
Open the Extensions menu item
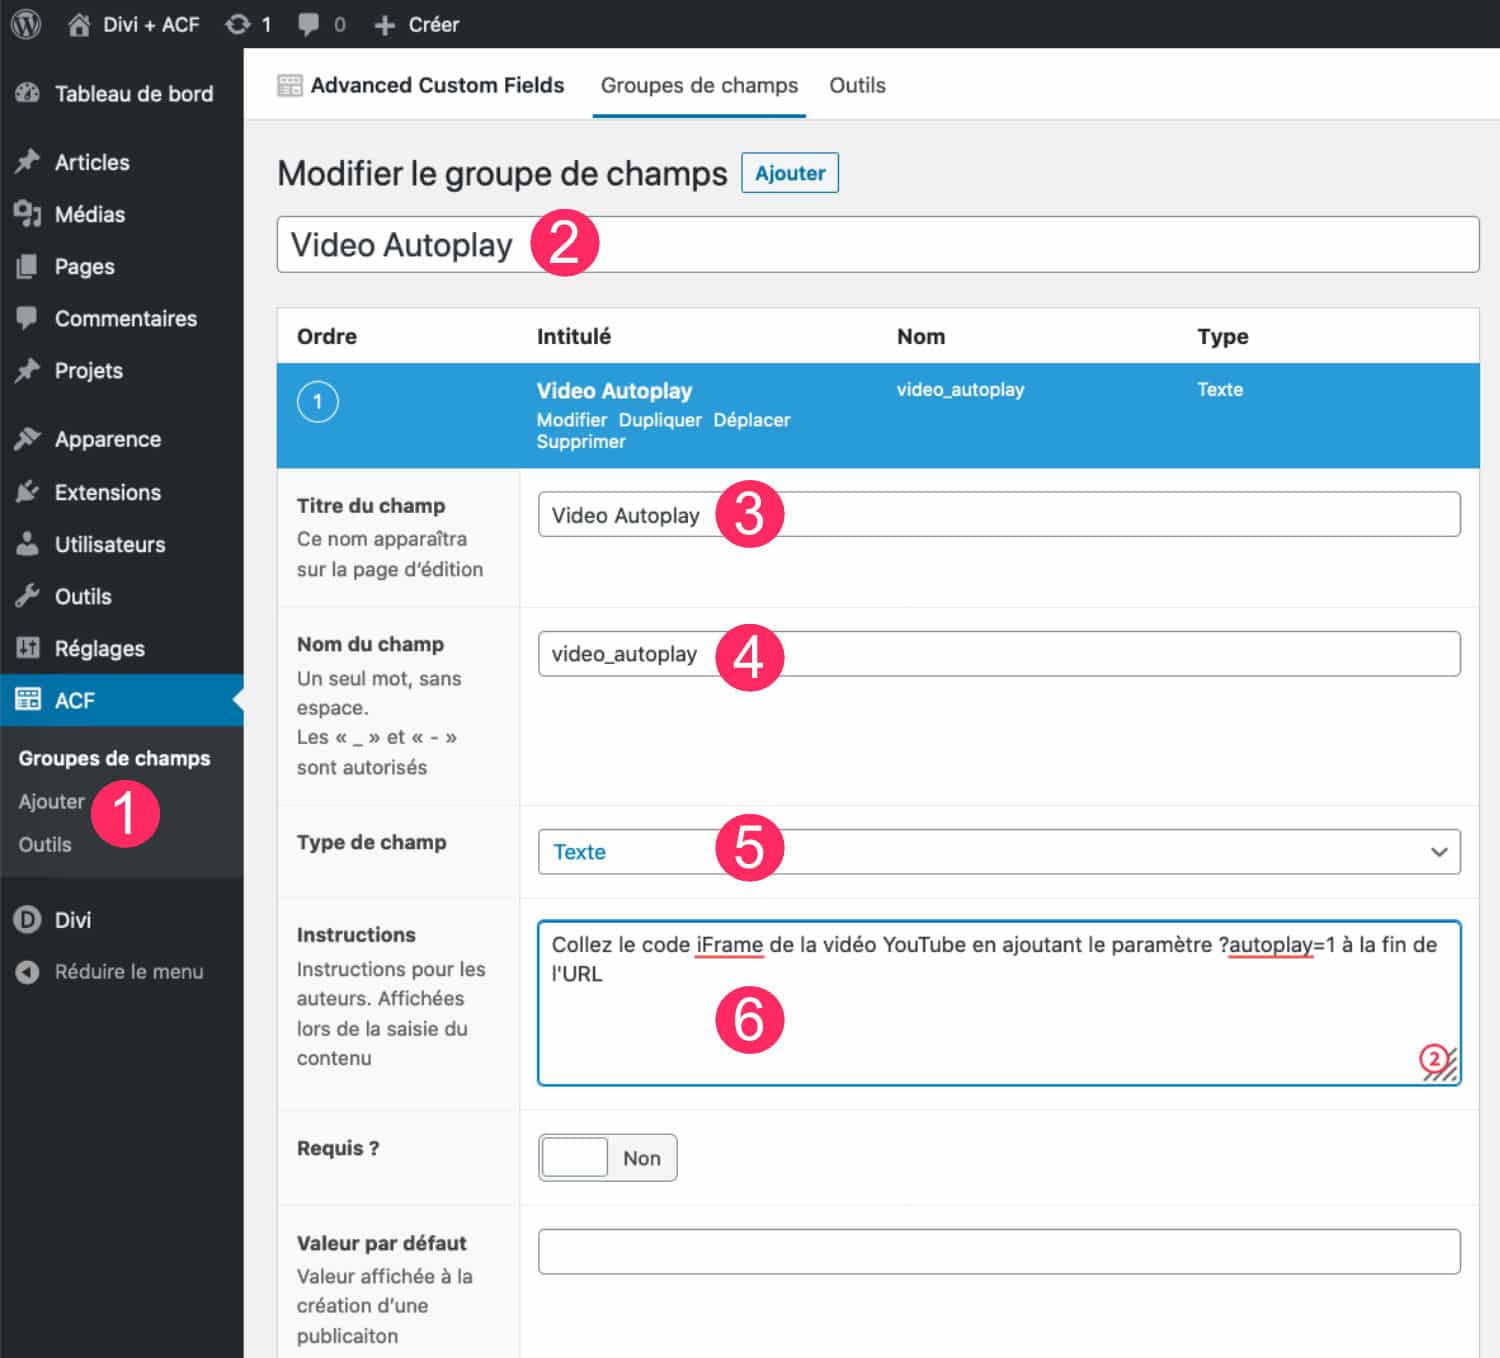click(108, 492)
